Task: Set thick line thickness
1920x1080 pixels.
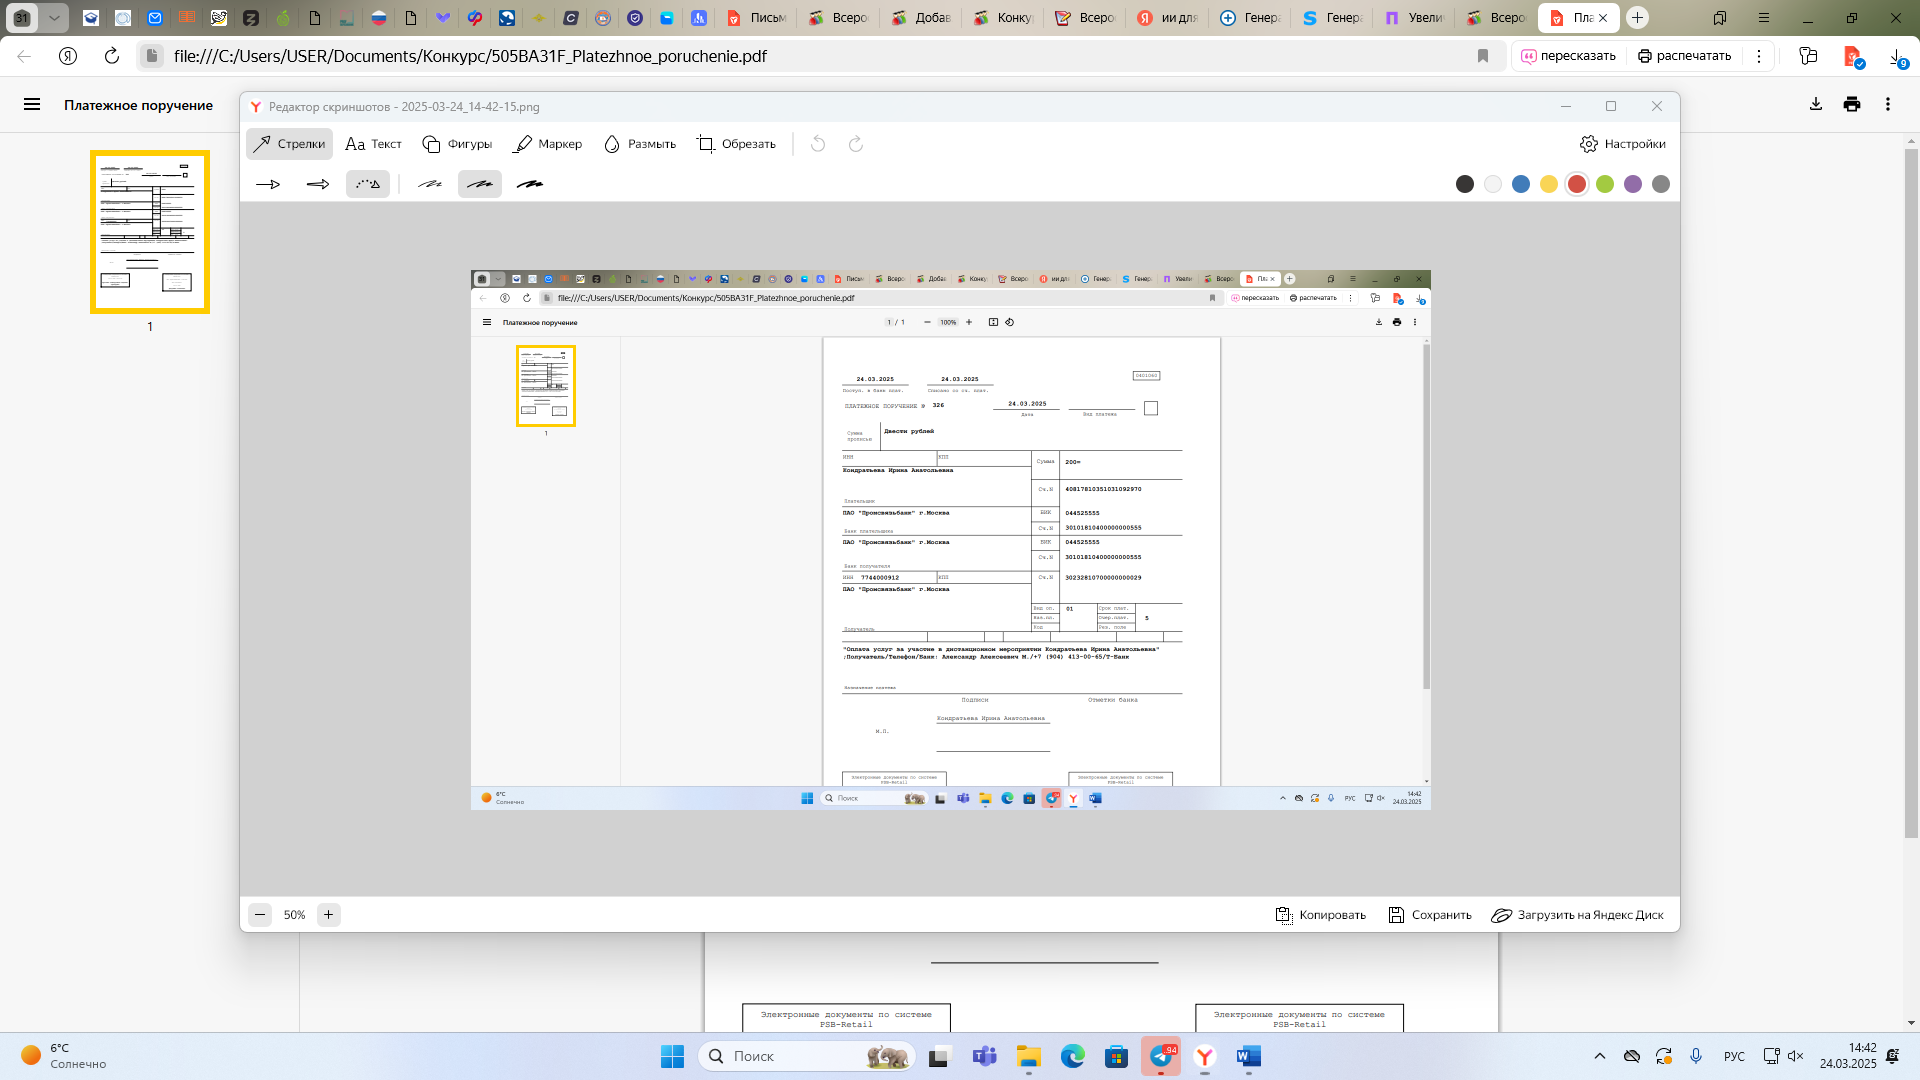Action: 530,184
